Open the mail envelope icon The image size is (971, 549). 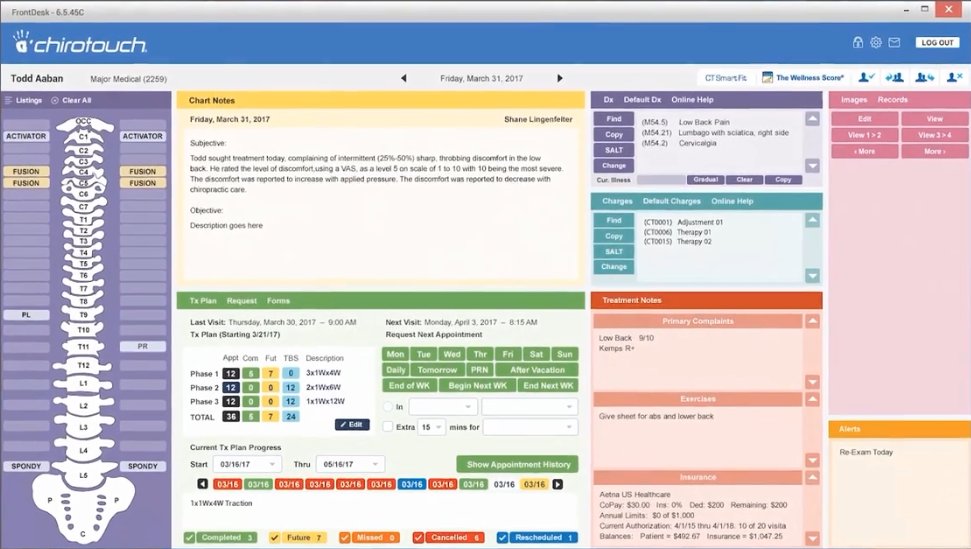(894, 43)
